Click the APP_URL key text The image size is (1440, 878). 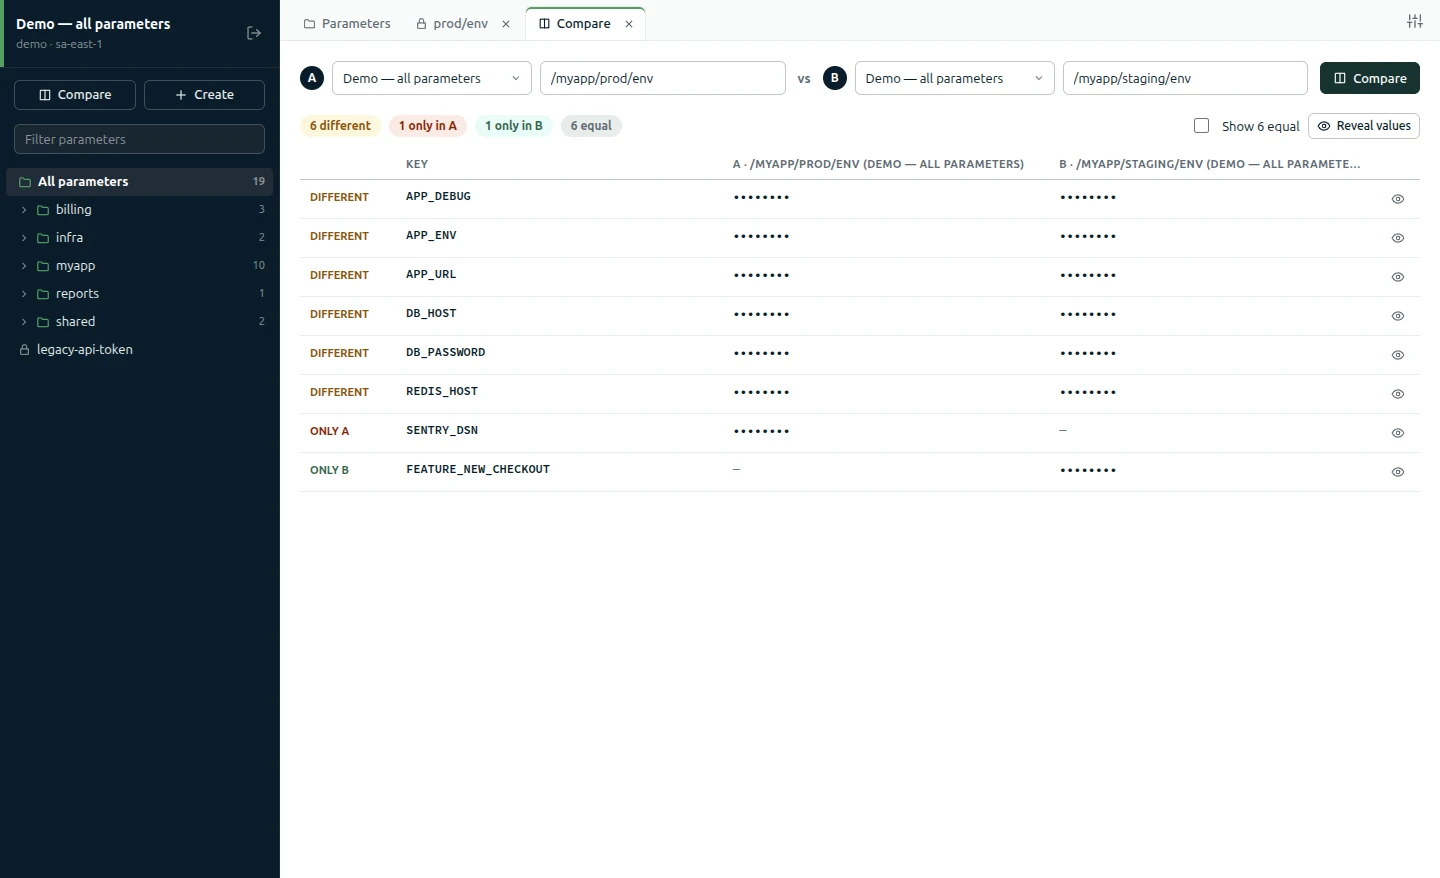431,275
